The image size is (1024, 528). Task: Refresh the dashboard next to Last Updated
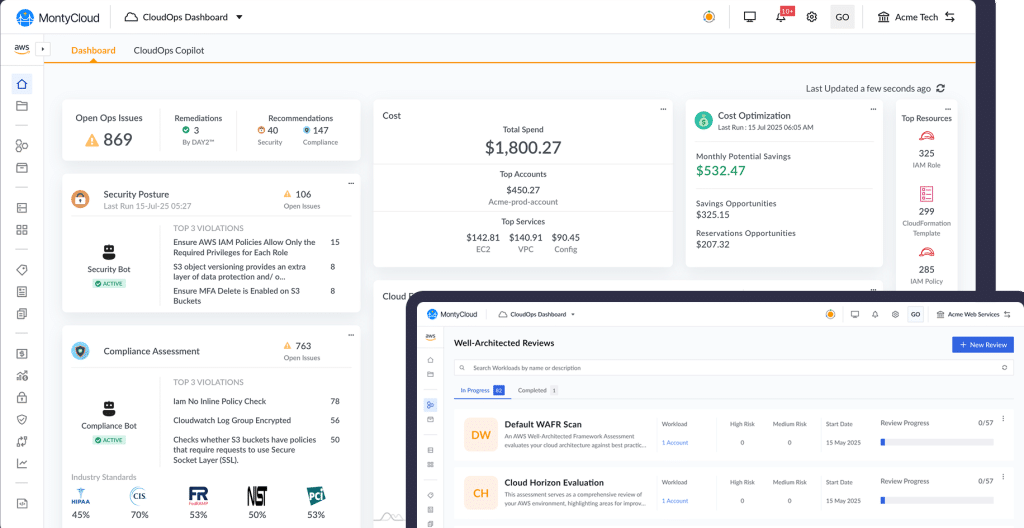pyautogui.click(x=940, y=88)
